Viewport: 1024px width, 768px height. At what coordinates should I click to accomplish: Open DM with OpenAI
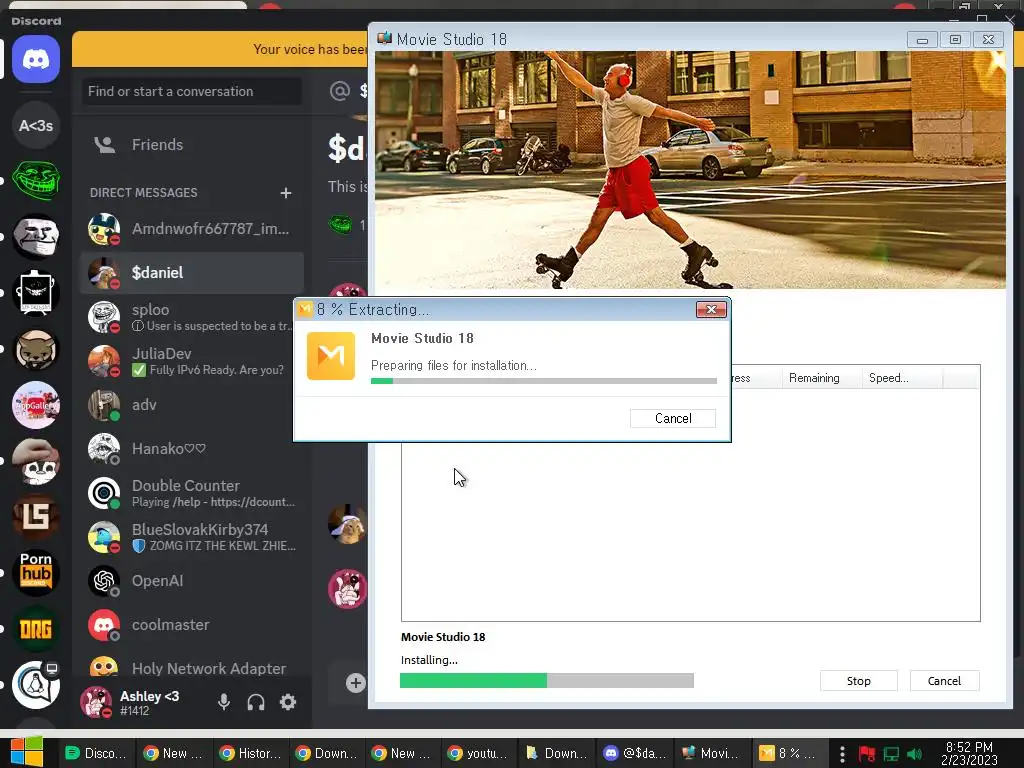[192, 581]
